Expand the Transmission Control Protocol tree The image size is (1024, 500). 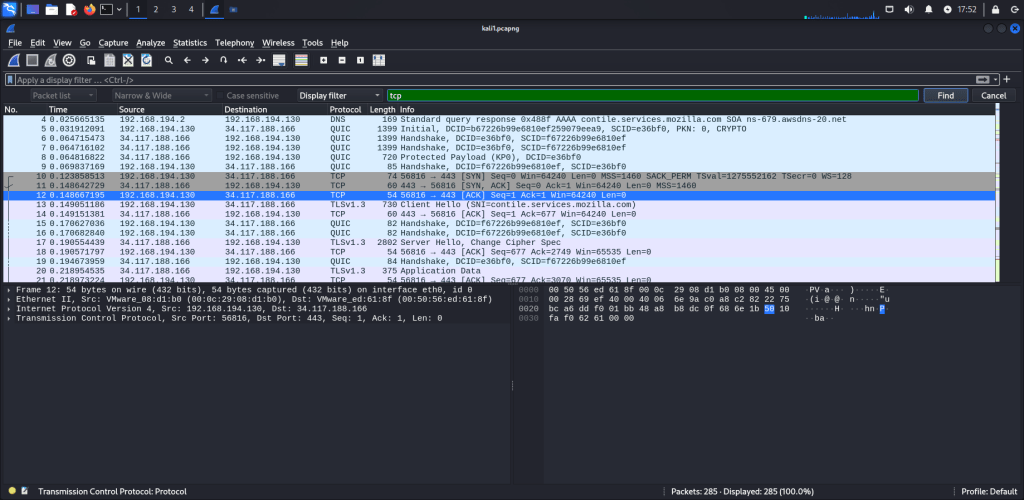[10, 318]
